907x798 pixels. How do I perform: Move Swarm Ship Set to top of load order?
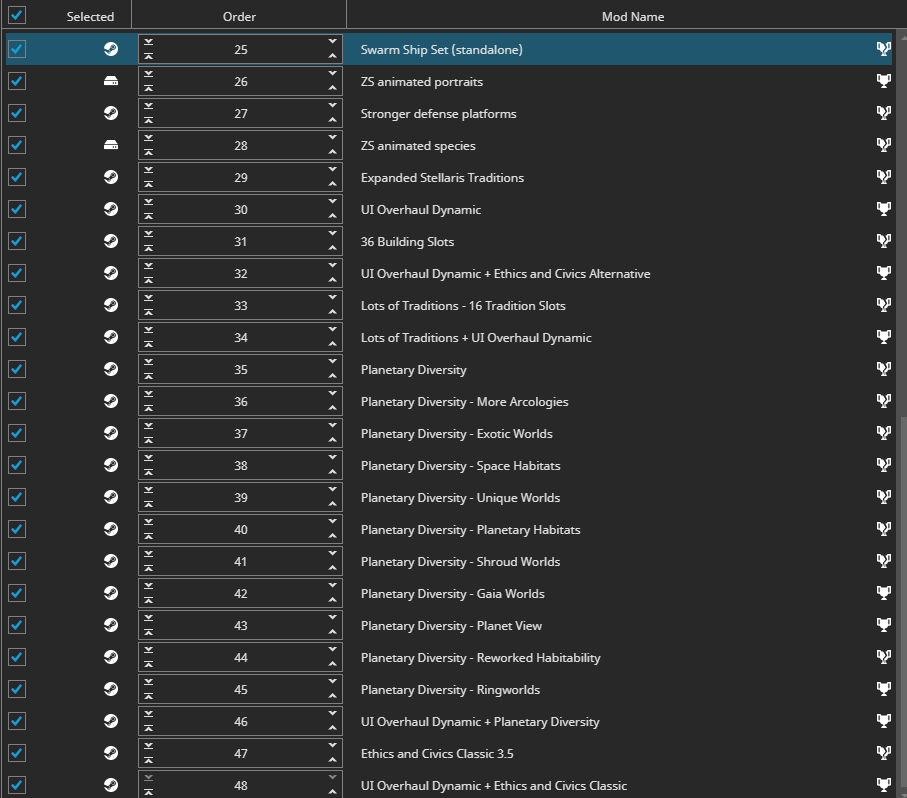tap(149, 56)
